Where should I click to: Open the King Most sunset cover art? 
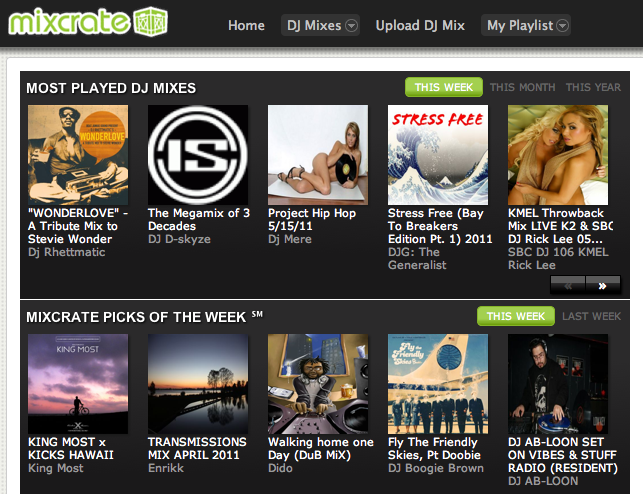click(x=78, y=384)
